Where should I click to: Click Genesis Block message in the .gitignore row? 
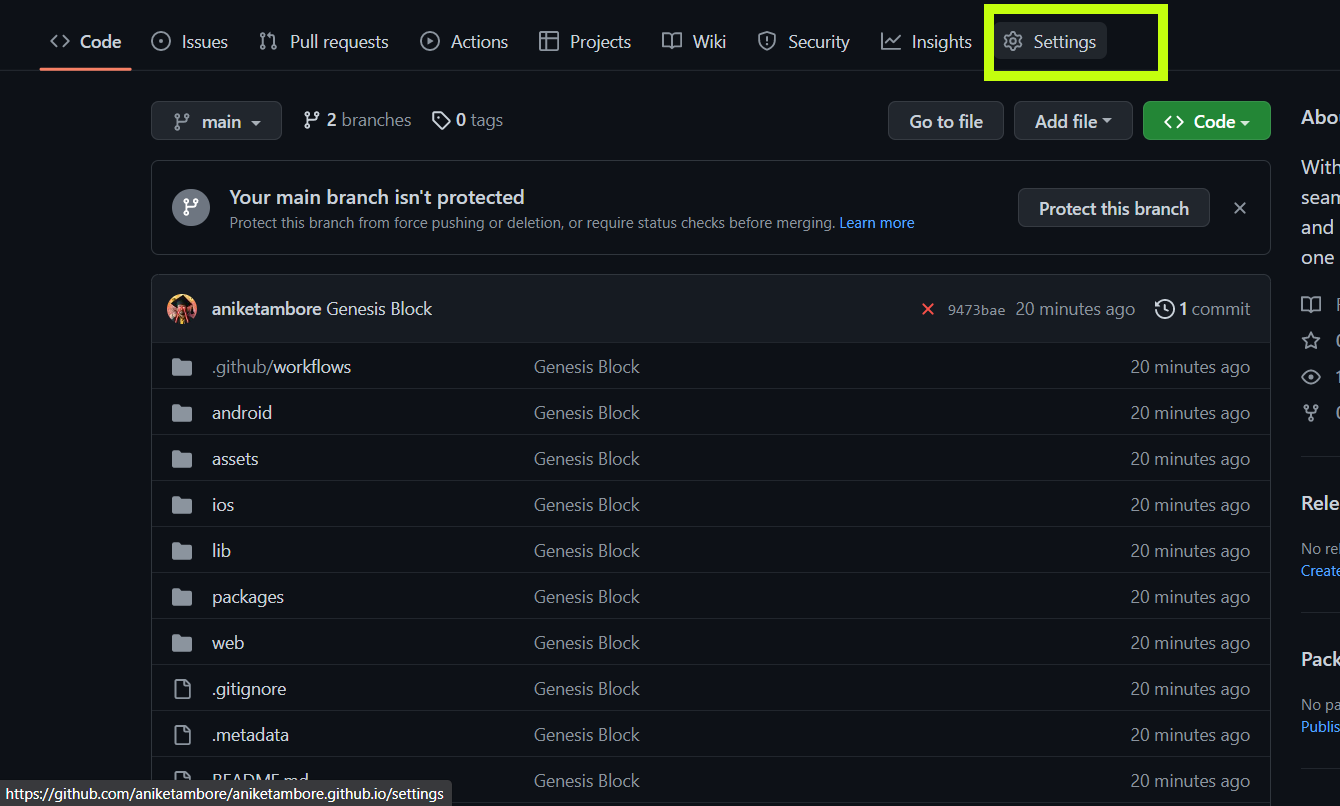pos(587,689)
